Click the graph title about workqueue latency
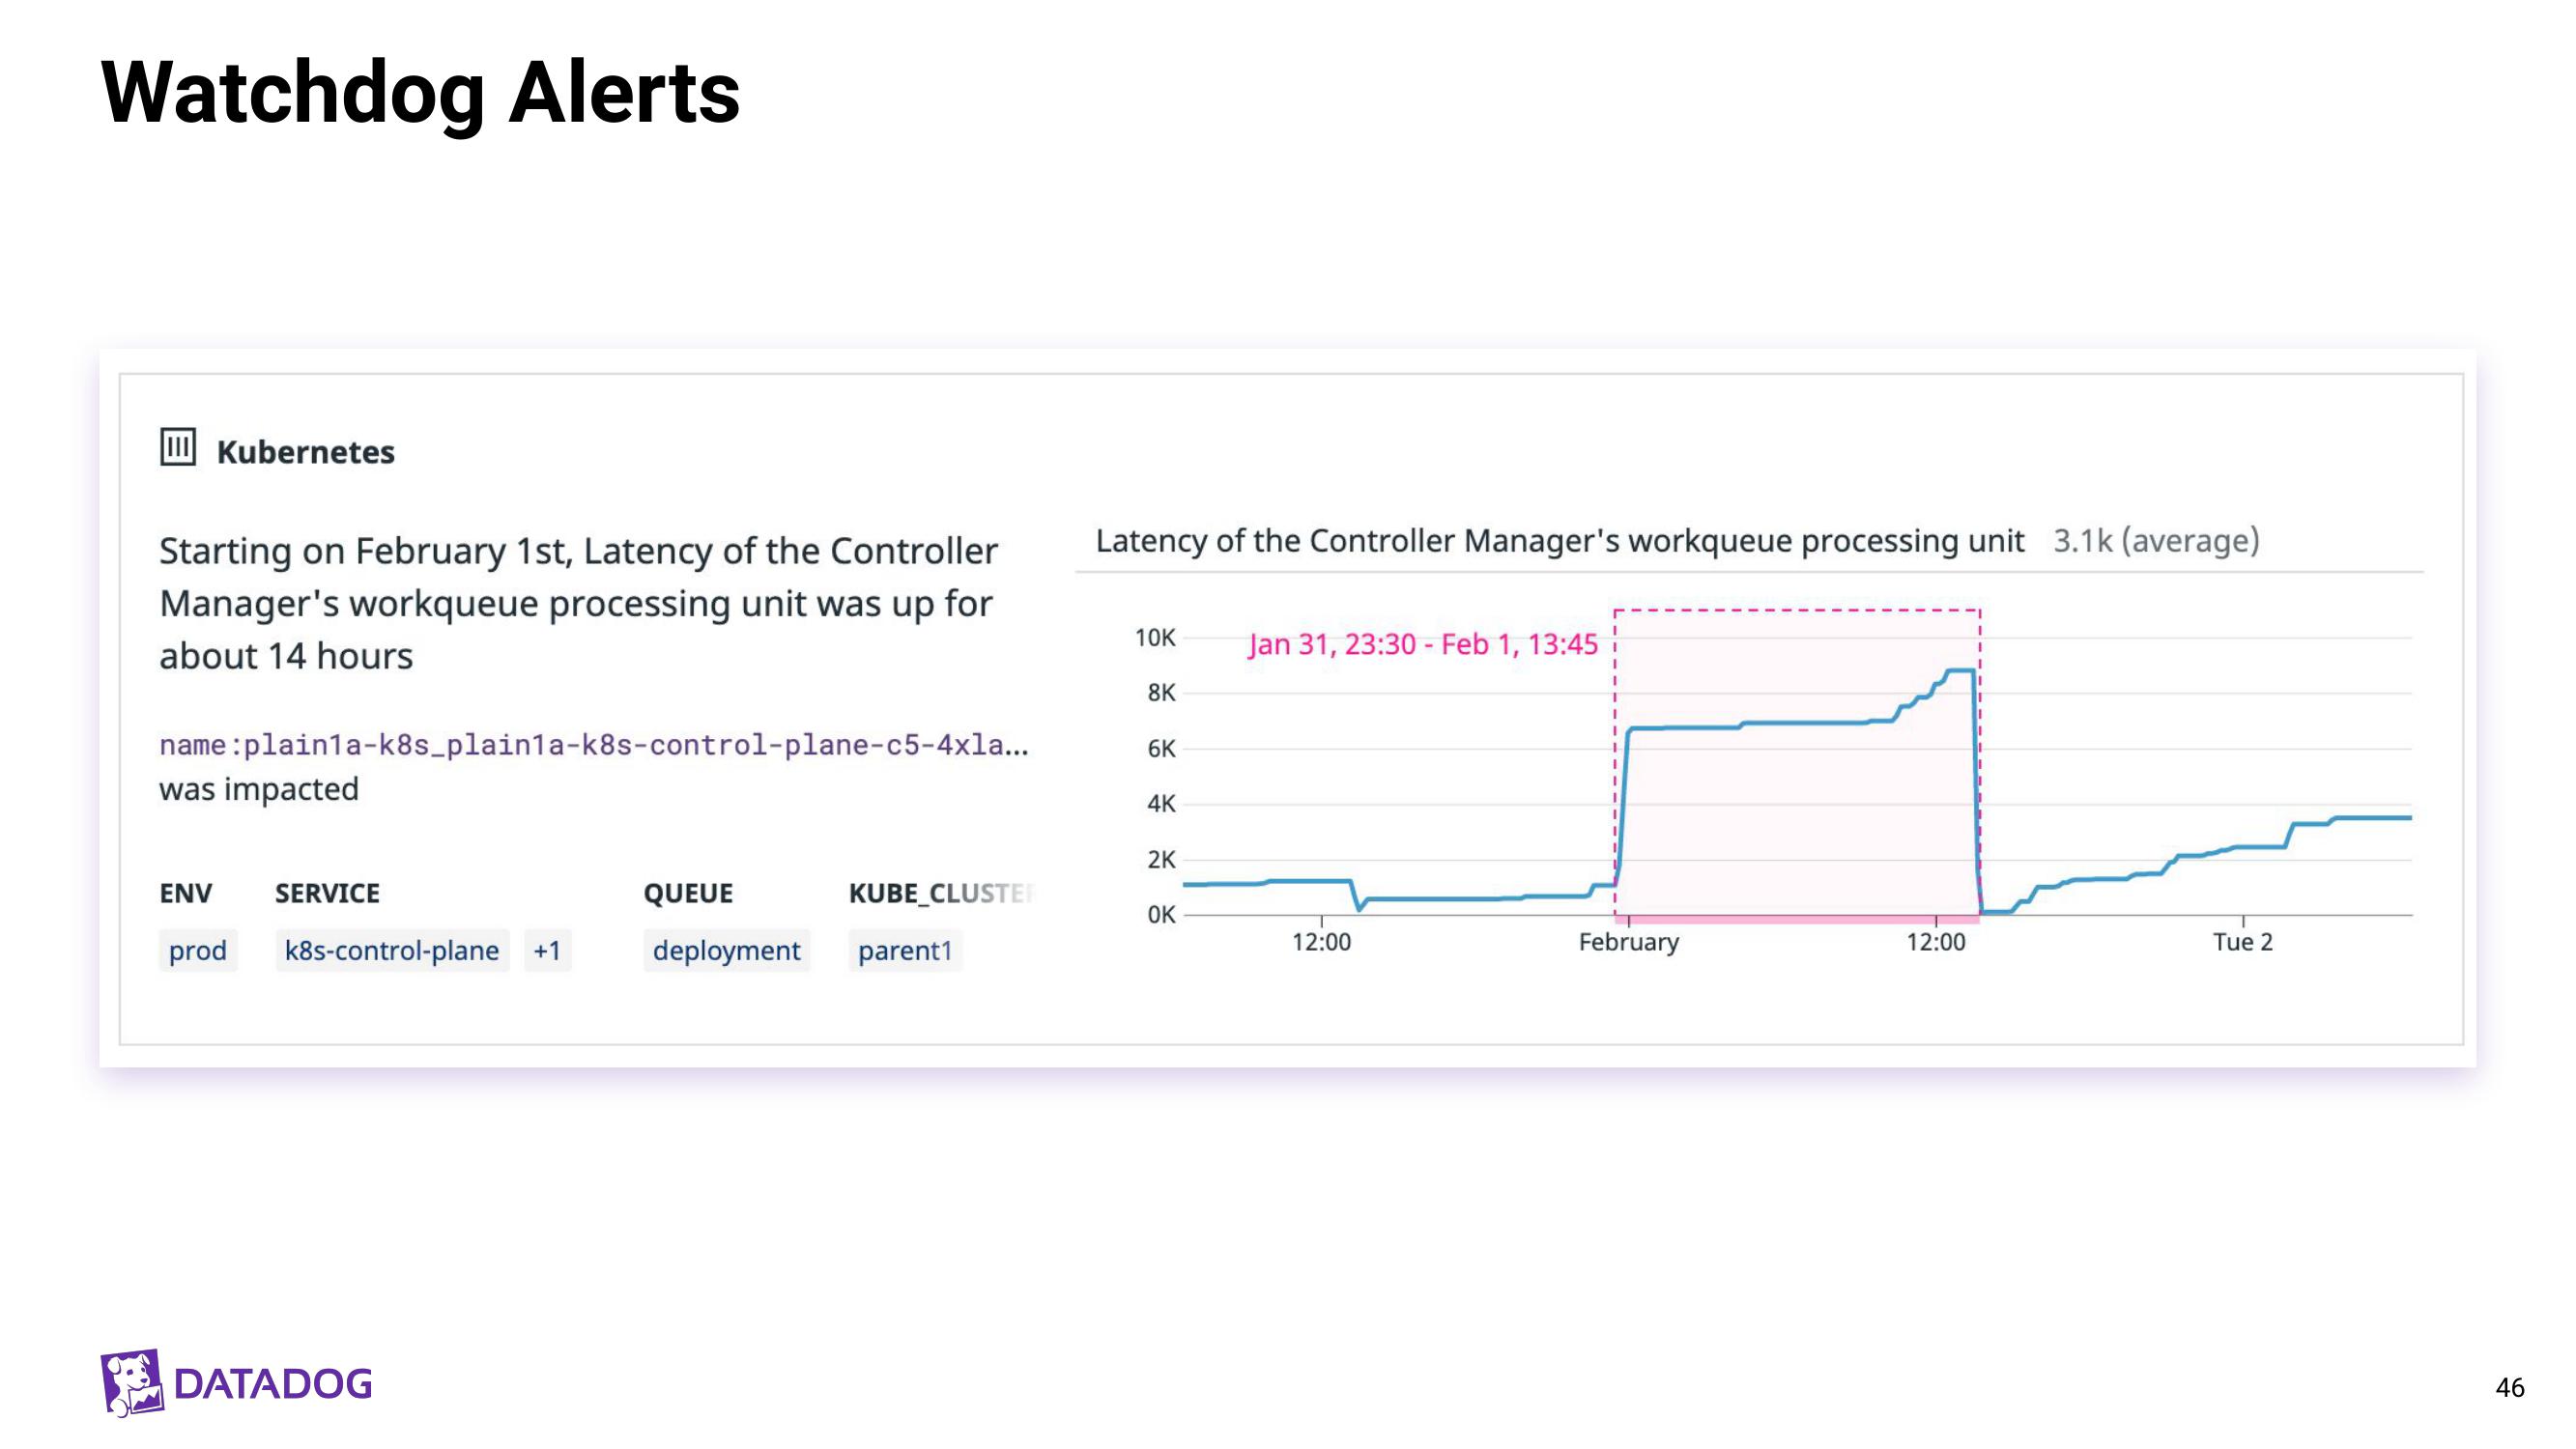Image resolution: width=2576 pixels, height=1449 pixels. [x=1560, y=541]
